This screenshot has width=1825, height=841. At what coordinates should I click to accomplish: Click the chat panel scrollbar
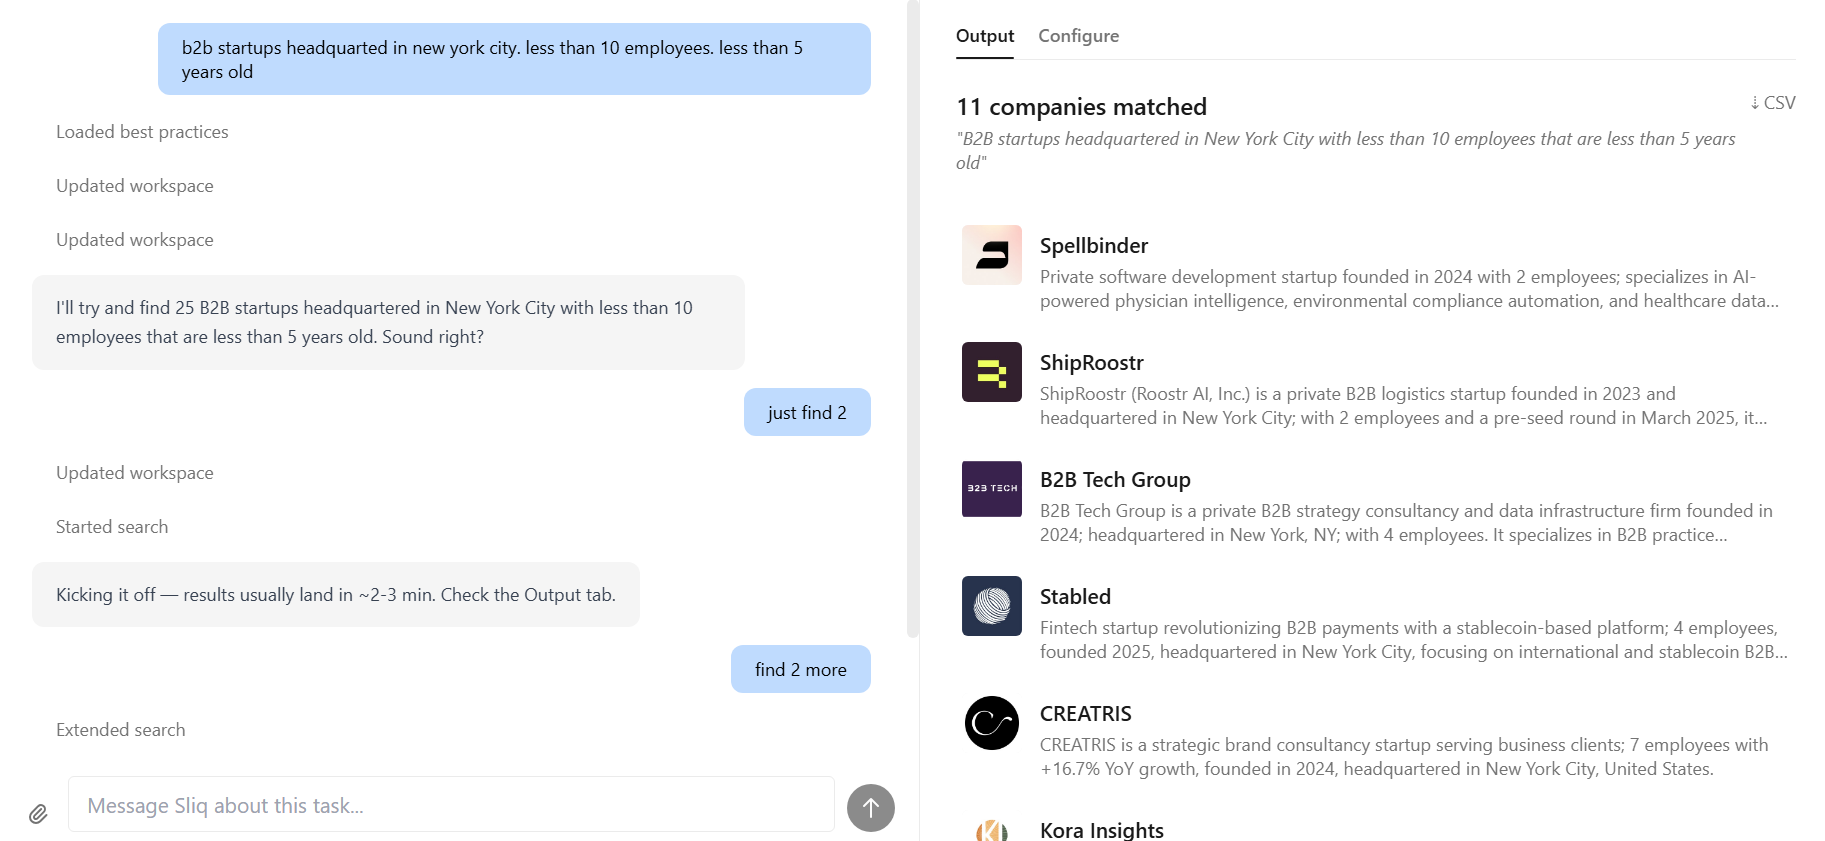[912, 320]
